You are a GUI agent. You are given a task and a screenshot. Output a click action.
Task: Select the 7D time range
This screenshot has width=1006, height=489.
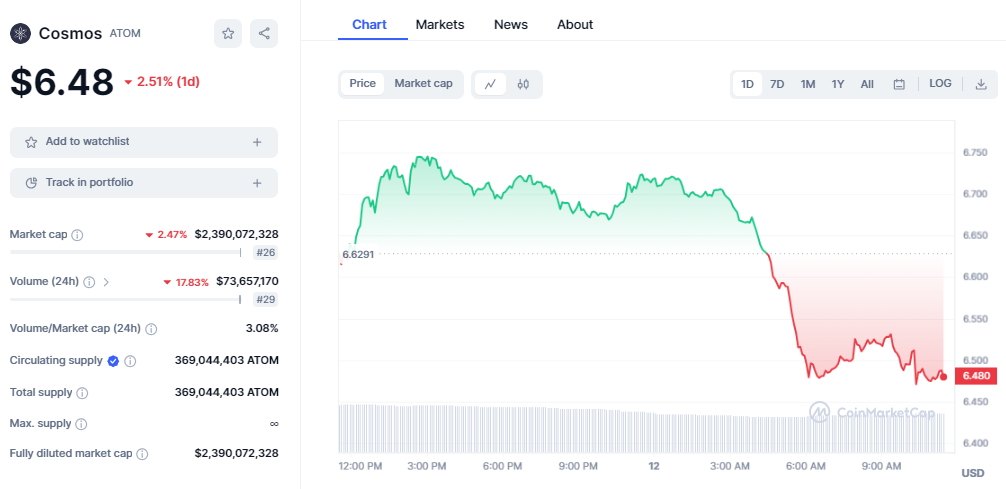[777, 84]
